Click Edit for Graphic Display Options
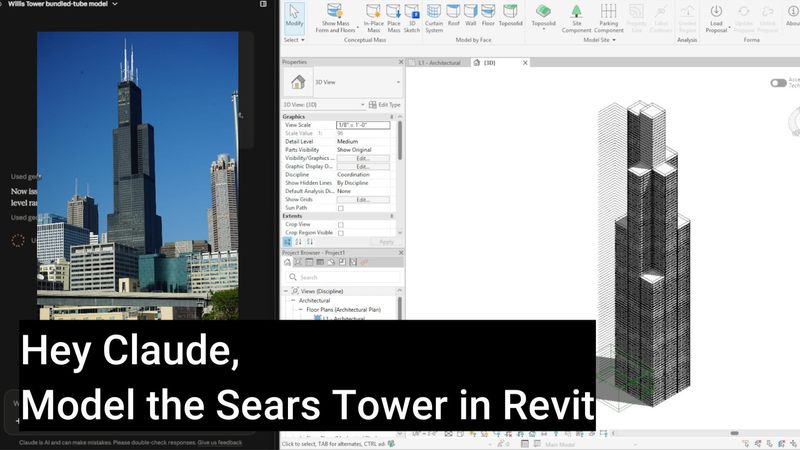 (363, 166)
